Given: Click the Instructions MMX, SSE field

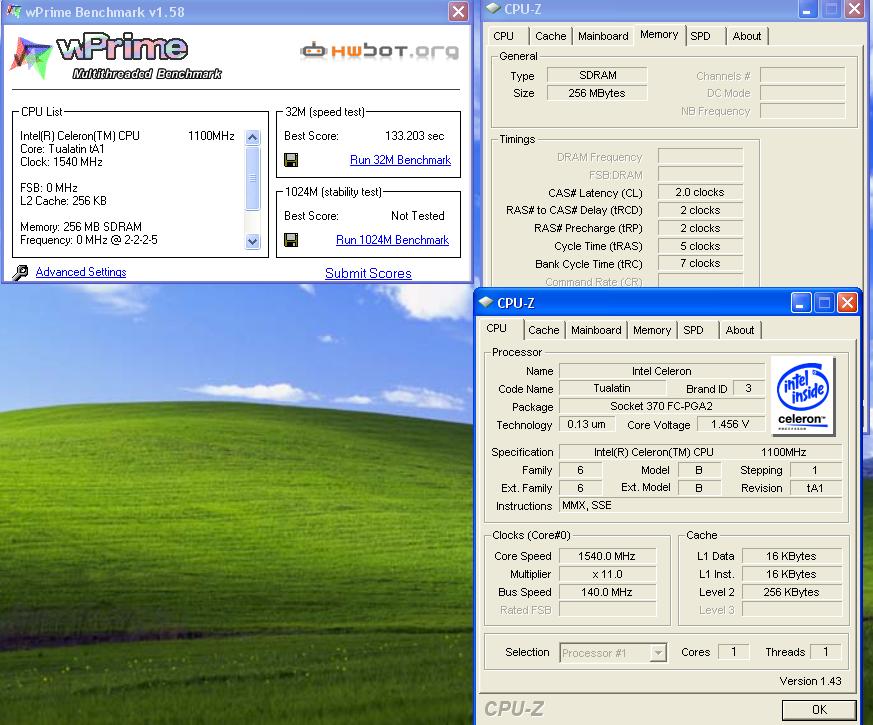Looking at the screenshot, I should (x=700, y=506).
